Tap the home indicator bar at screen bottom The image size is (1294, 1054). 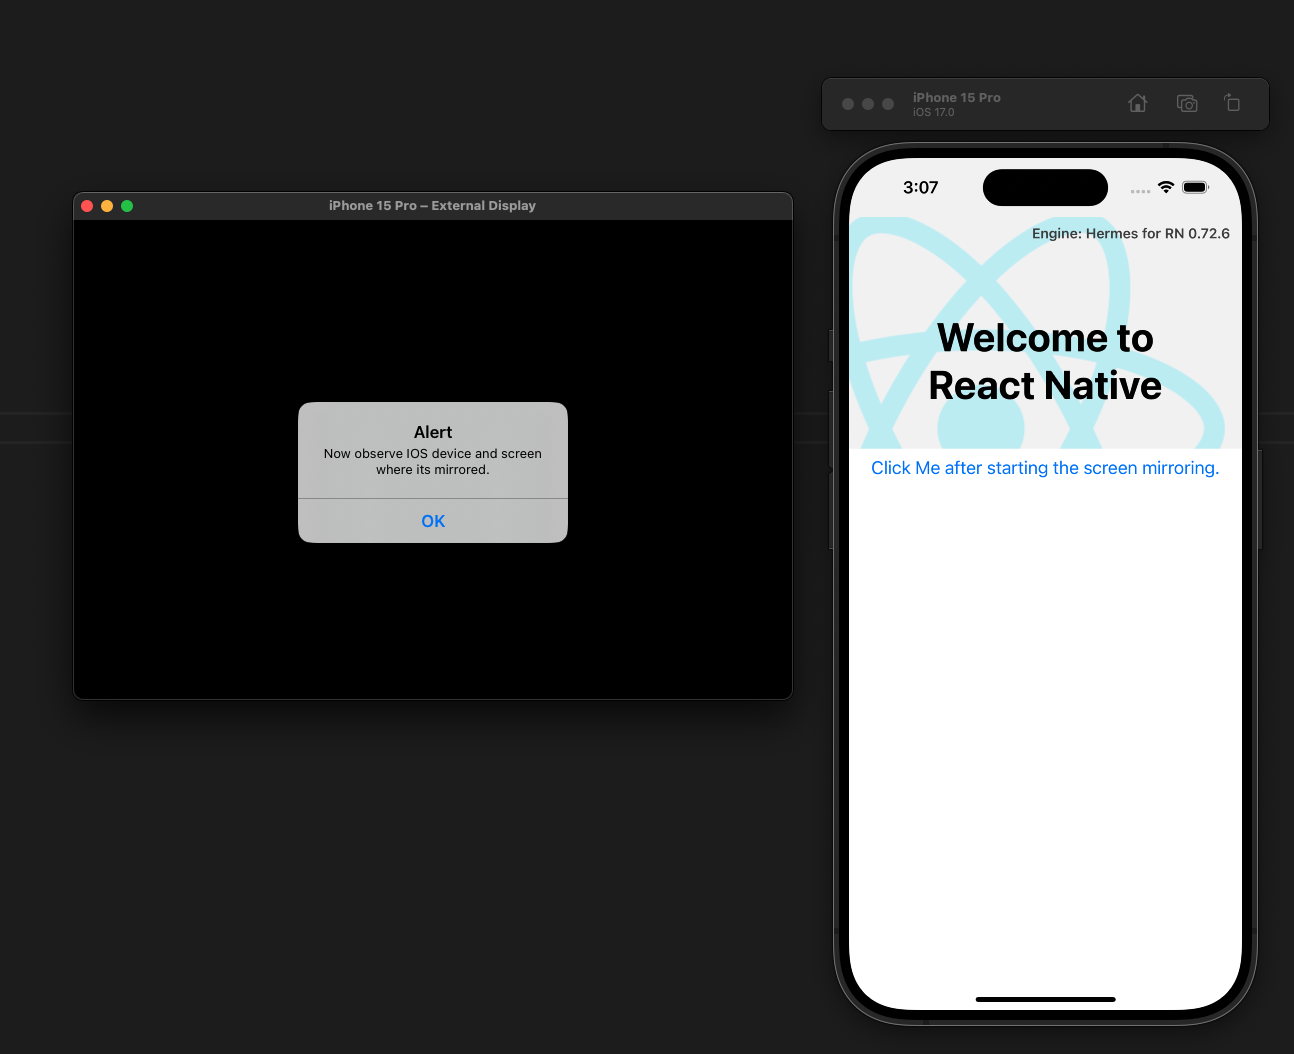click(1044, 999)
